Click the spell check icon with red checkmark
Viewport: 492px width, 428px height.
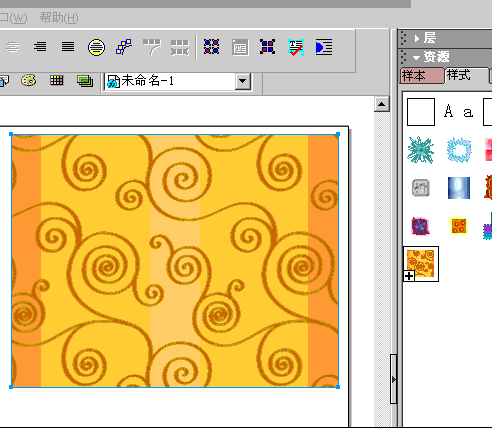(x=296, y=47)
